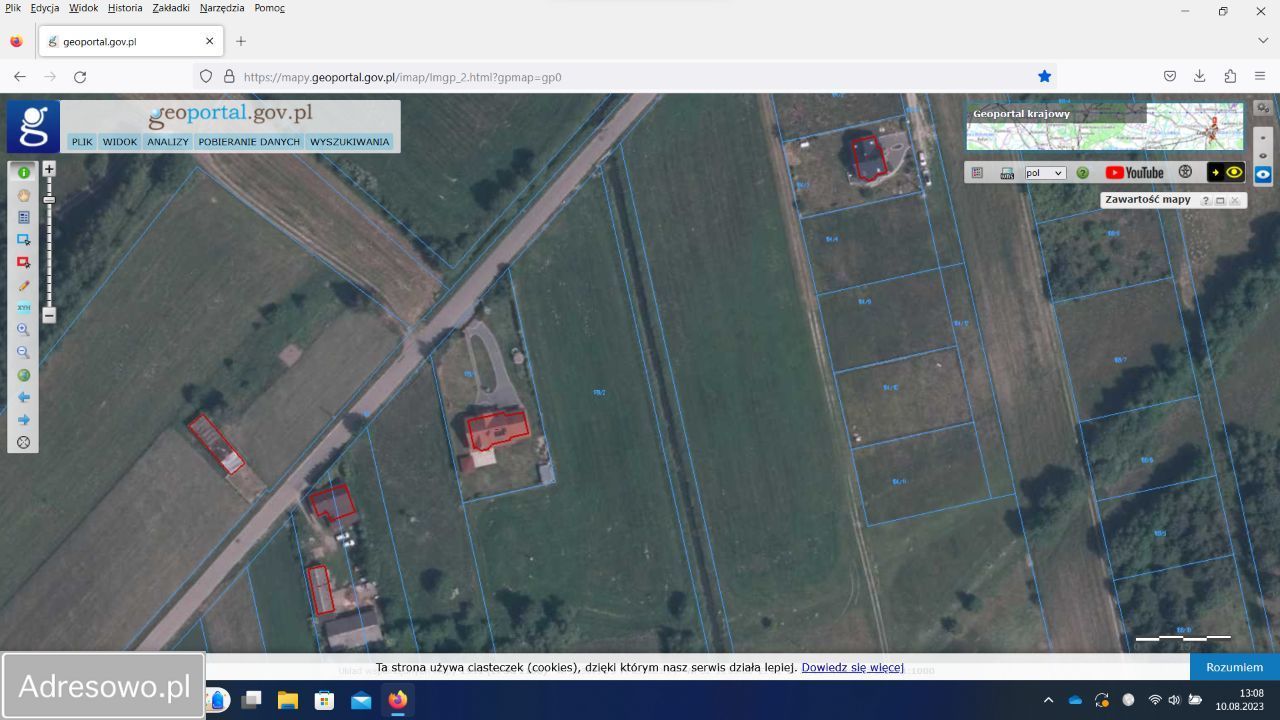Open Firefox Zakładki menu
Screen dimensions: 1280x720
[171, 8]
